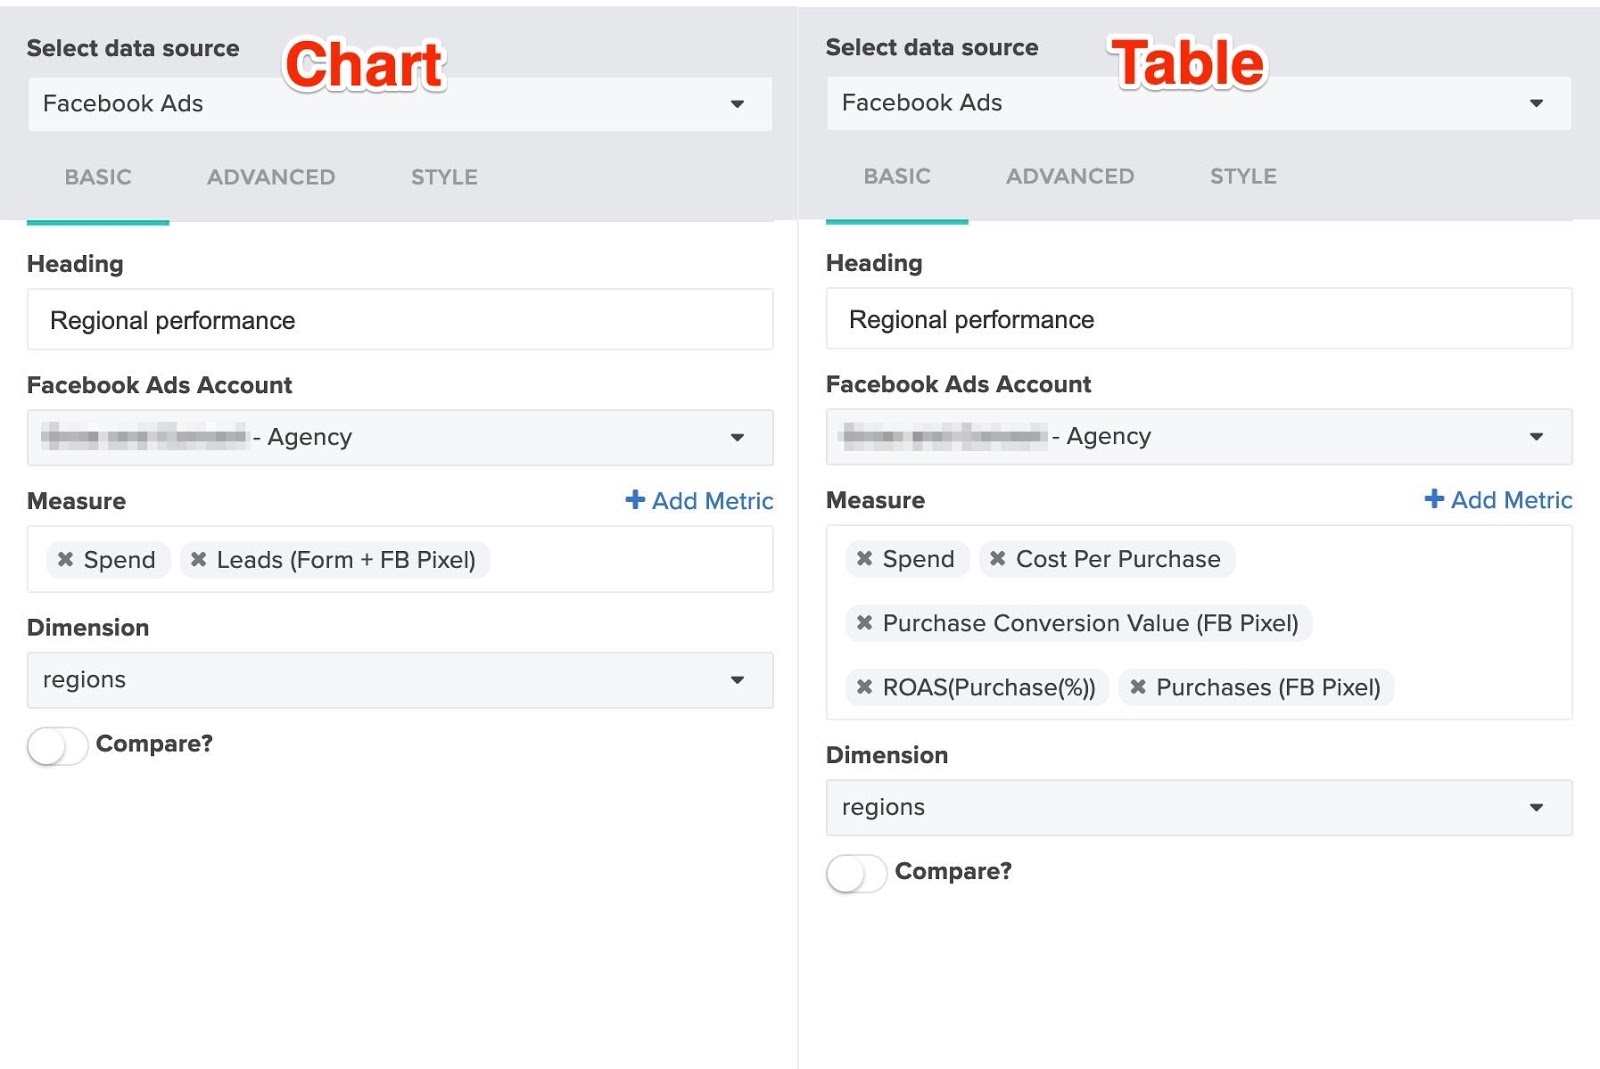Remove Leads (Form + FB Pixel) metric

[198, 559]
